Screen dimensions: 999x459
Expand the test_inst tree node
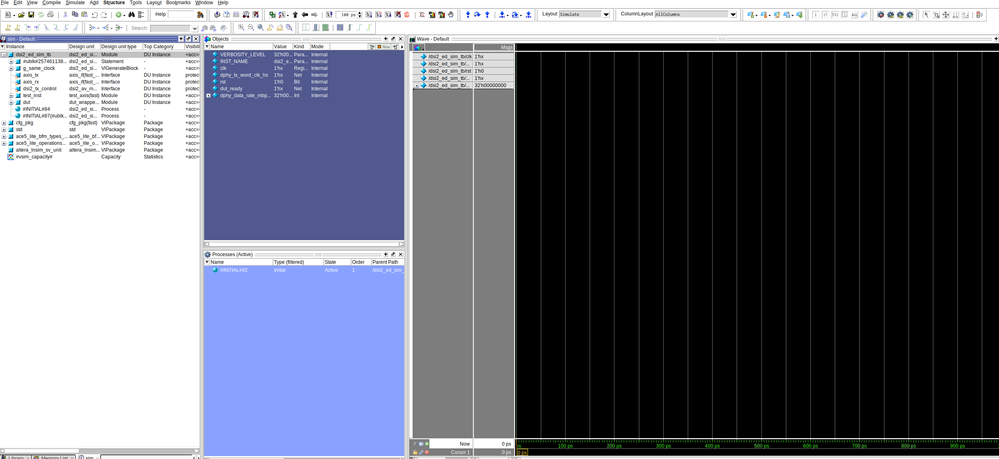click(11, 96)
